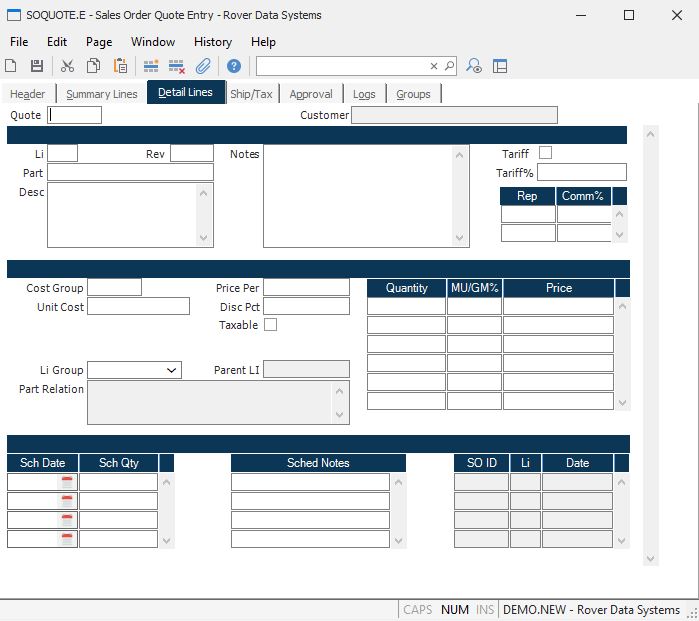
Task: Click the delete row icon
Action: [177, 66]
